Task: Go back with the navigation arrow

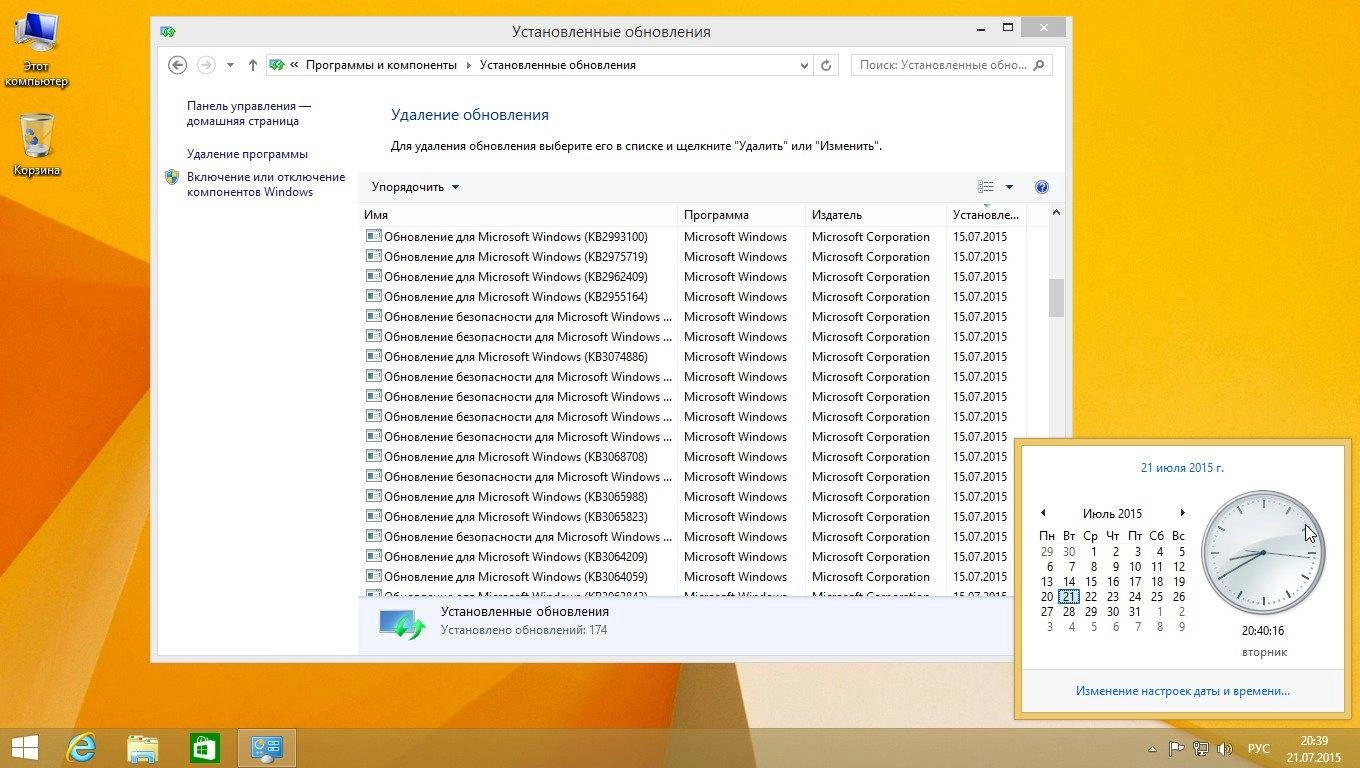Action: point(177,65)
